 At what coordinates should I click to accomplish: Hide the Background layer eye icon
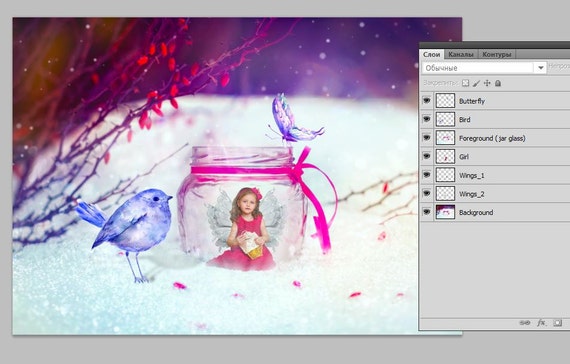427,212
